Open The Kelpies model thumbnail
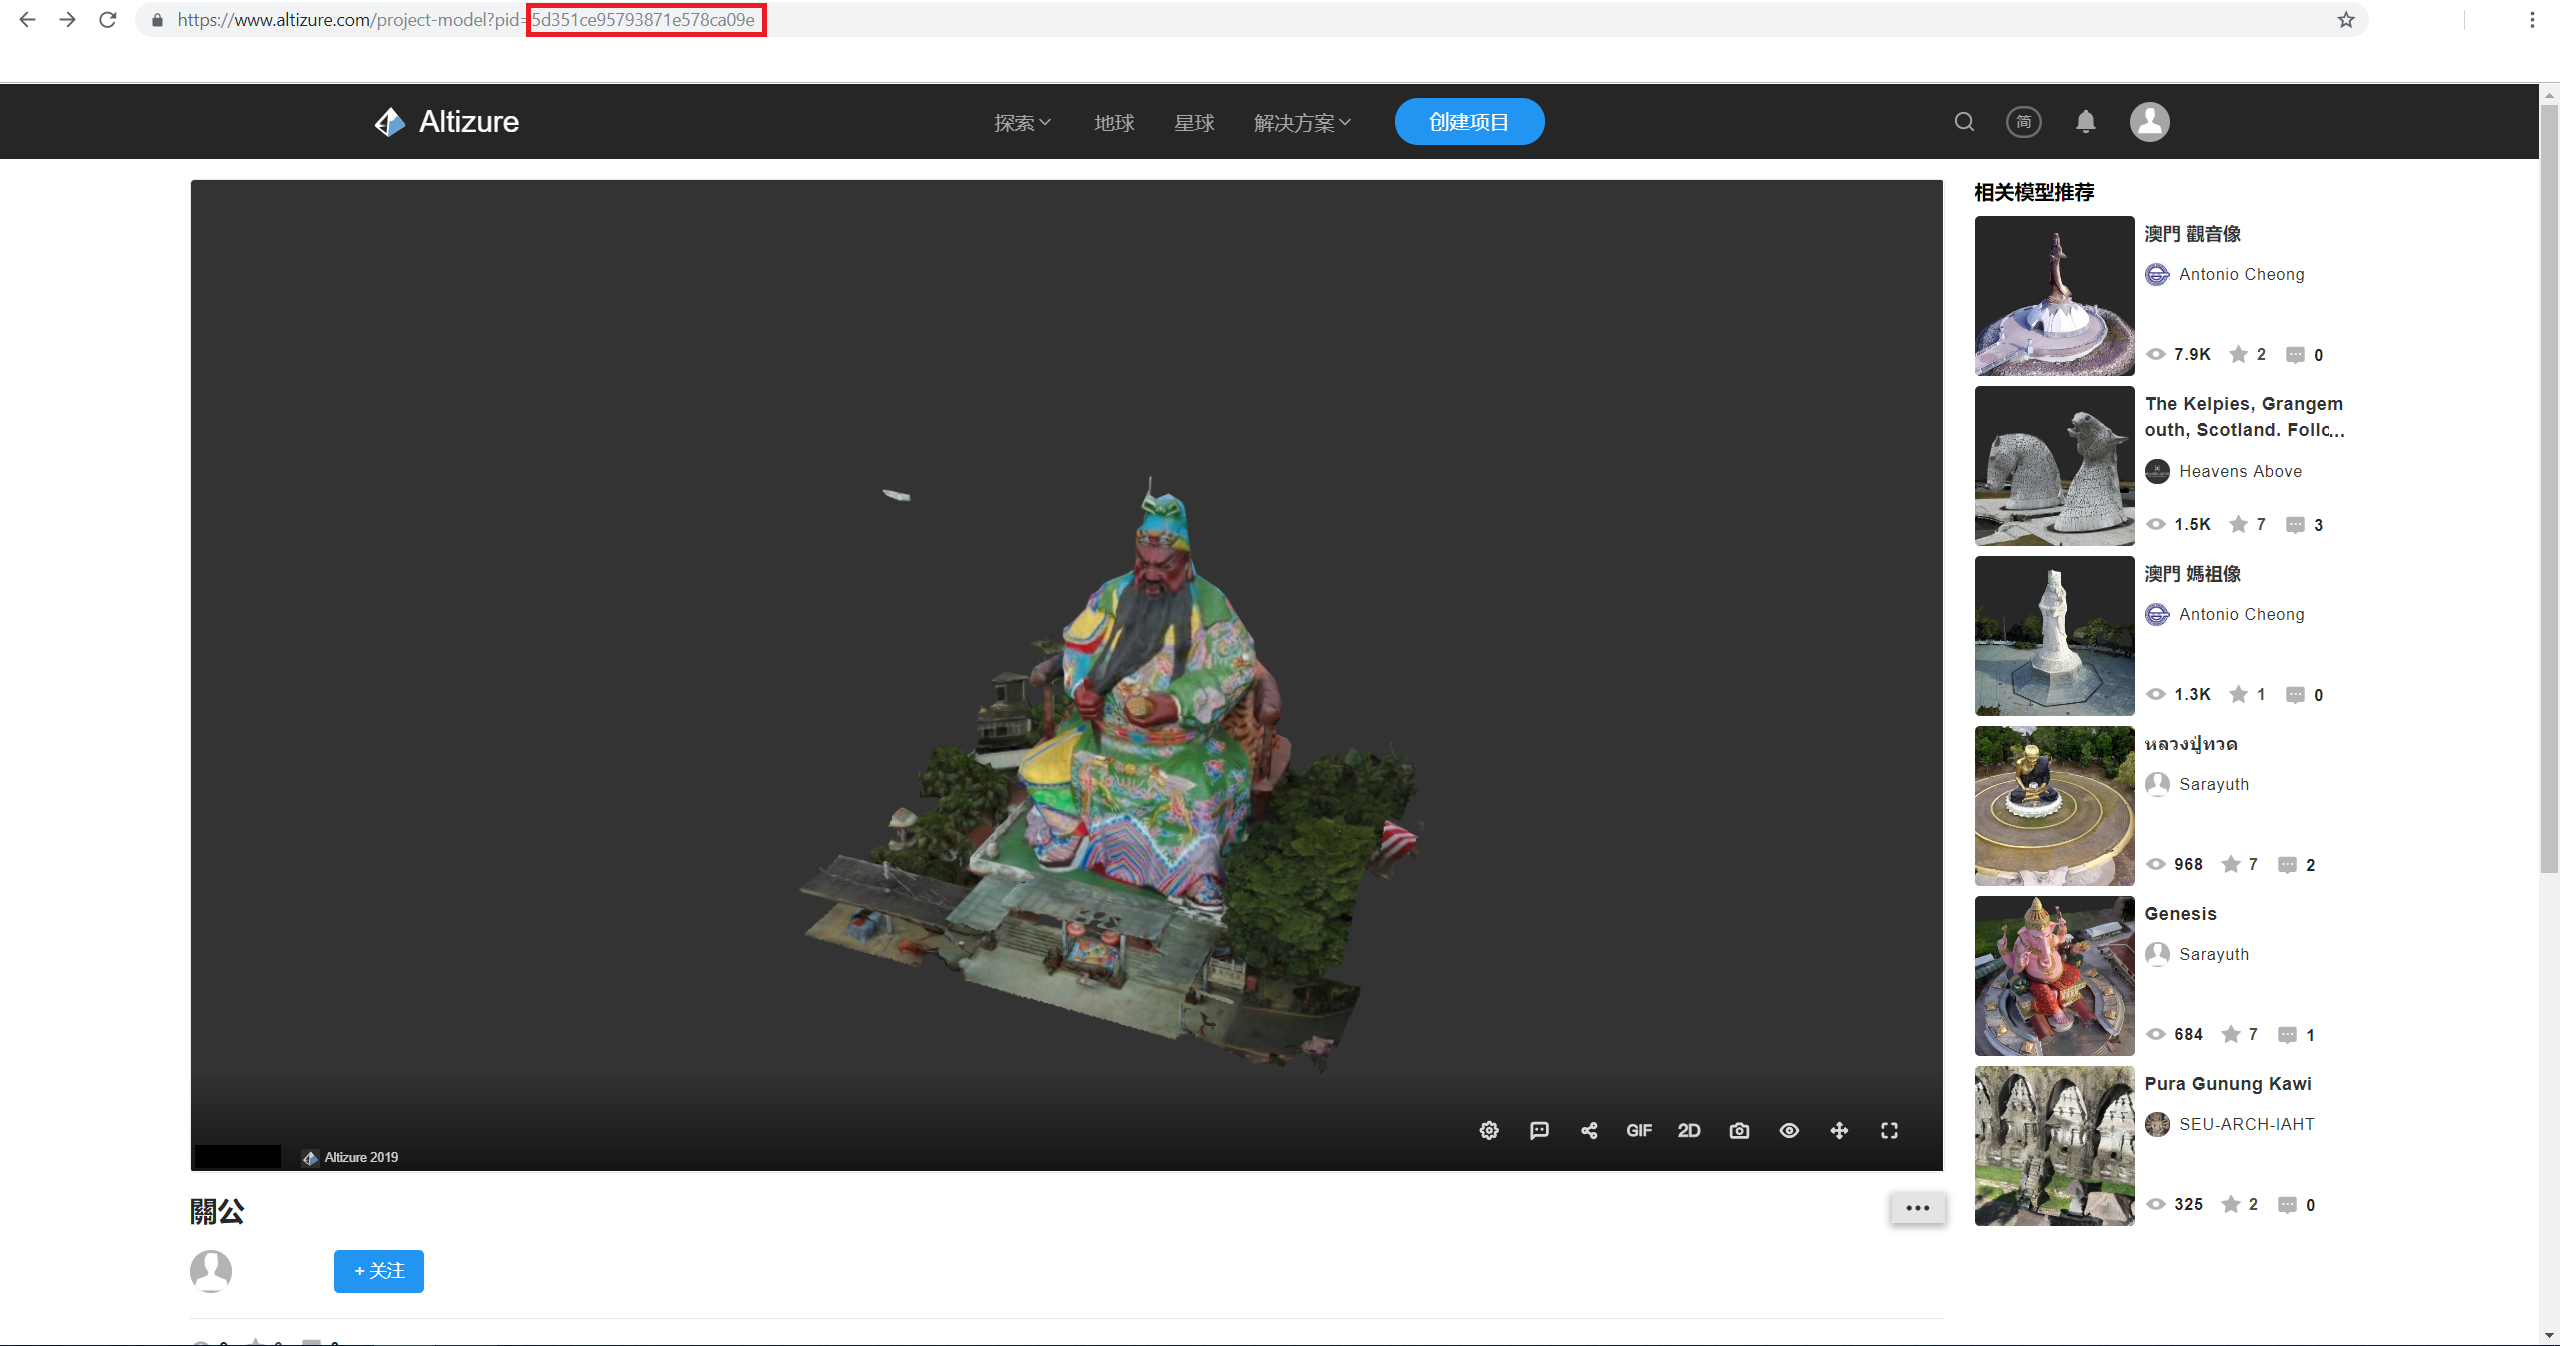 coord(2054,465)
